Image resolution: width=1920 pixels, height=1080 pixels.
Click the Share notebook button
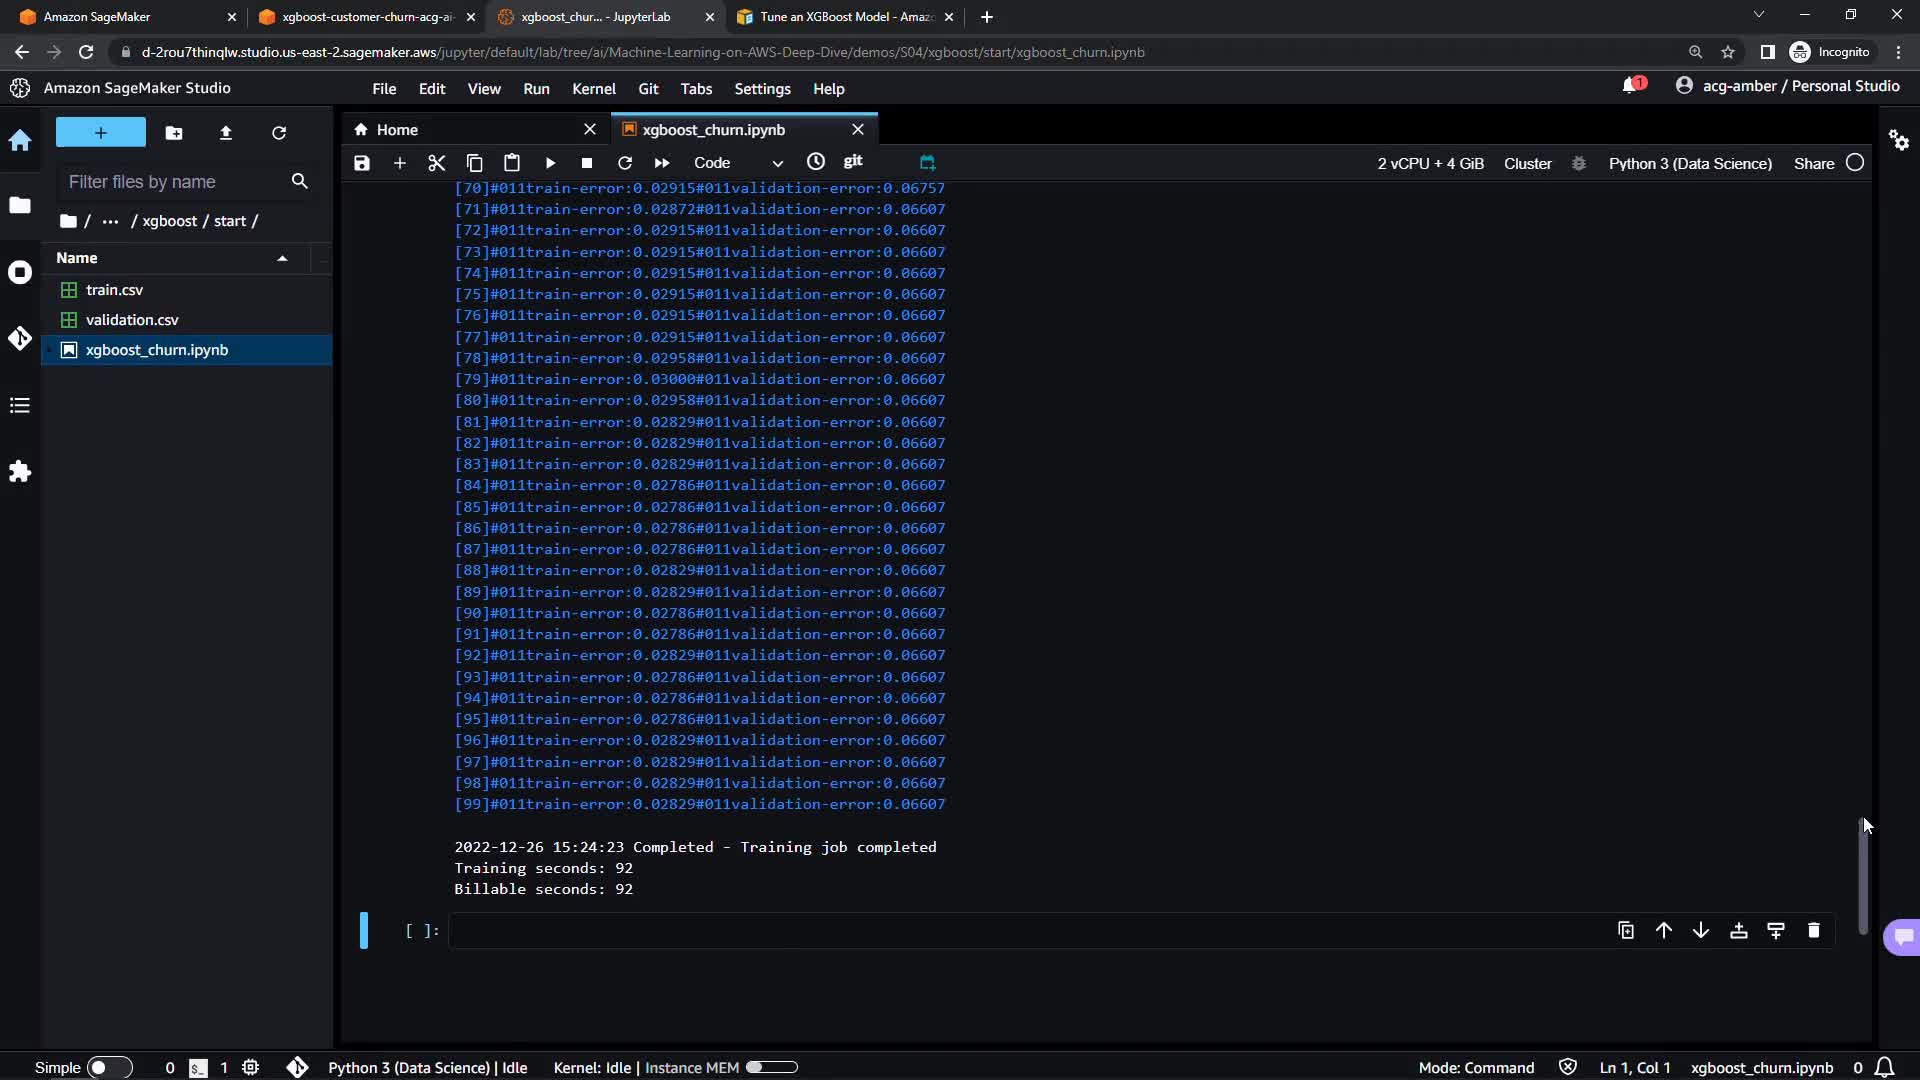tap(1813, 163)
